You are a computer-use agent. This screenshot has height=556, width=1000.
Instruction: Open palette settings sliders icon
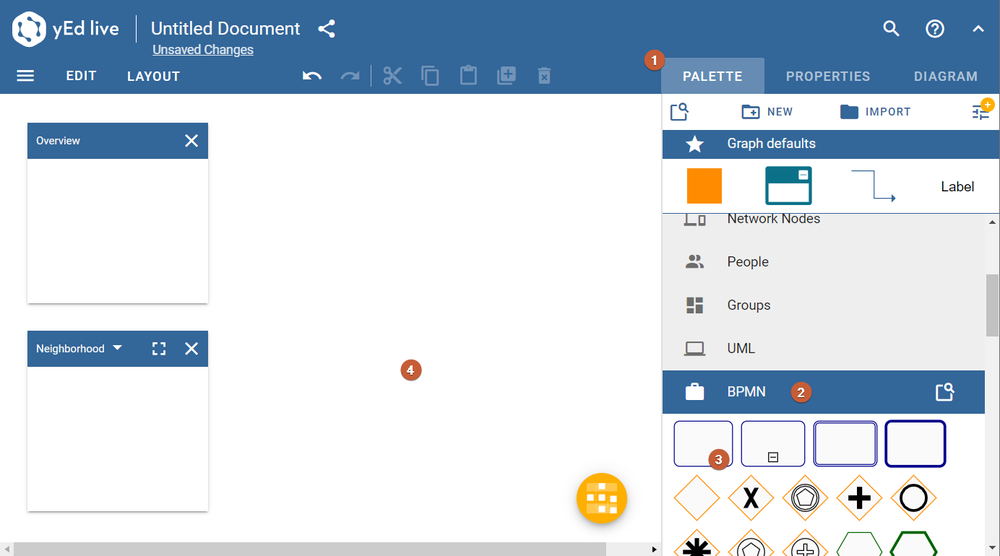(x=982, y=111)
